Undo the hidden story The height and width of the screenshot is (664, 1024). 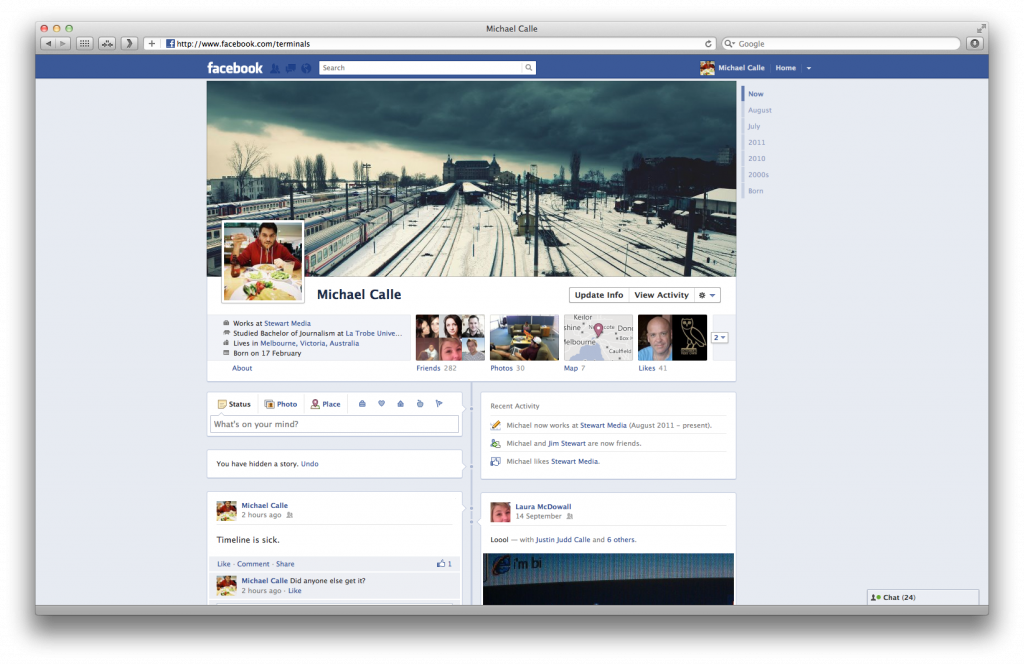310,464
